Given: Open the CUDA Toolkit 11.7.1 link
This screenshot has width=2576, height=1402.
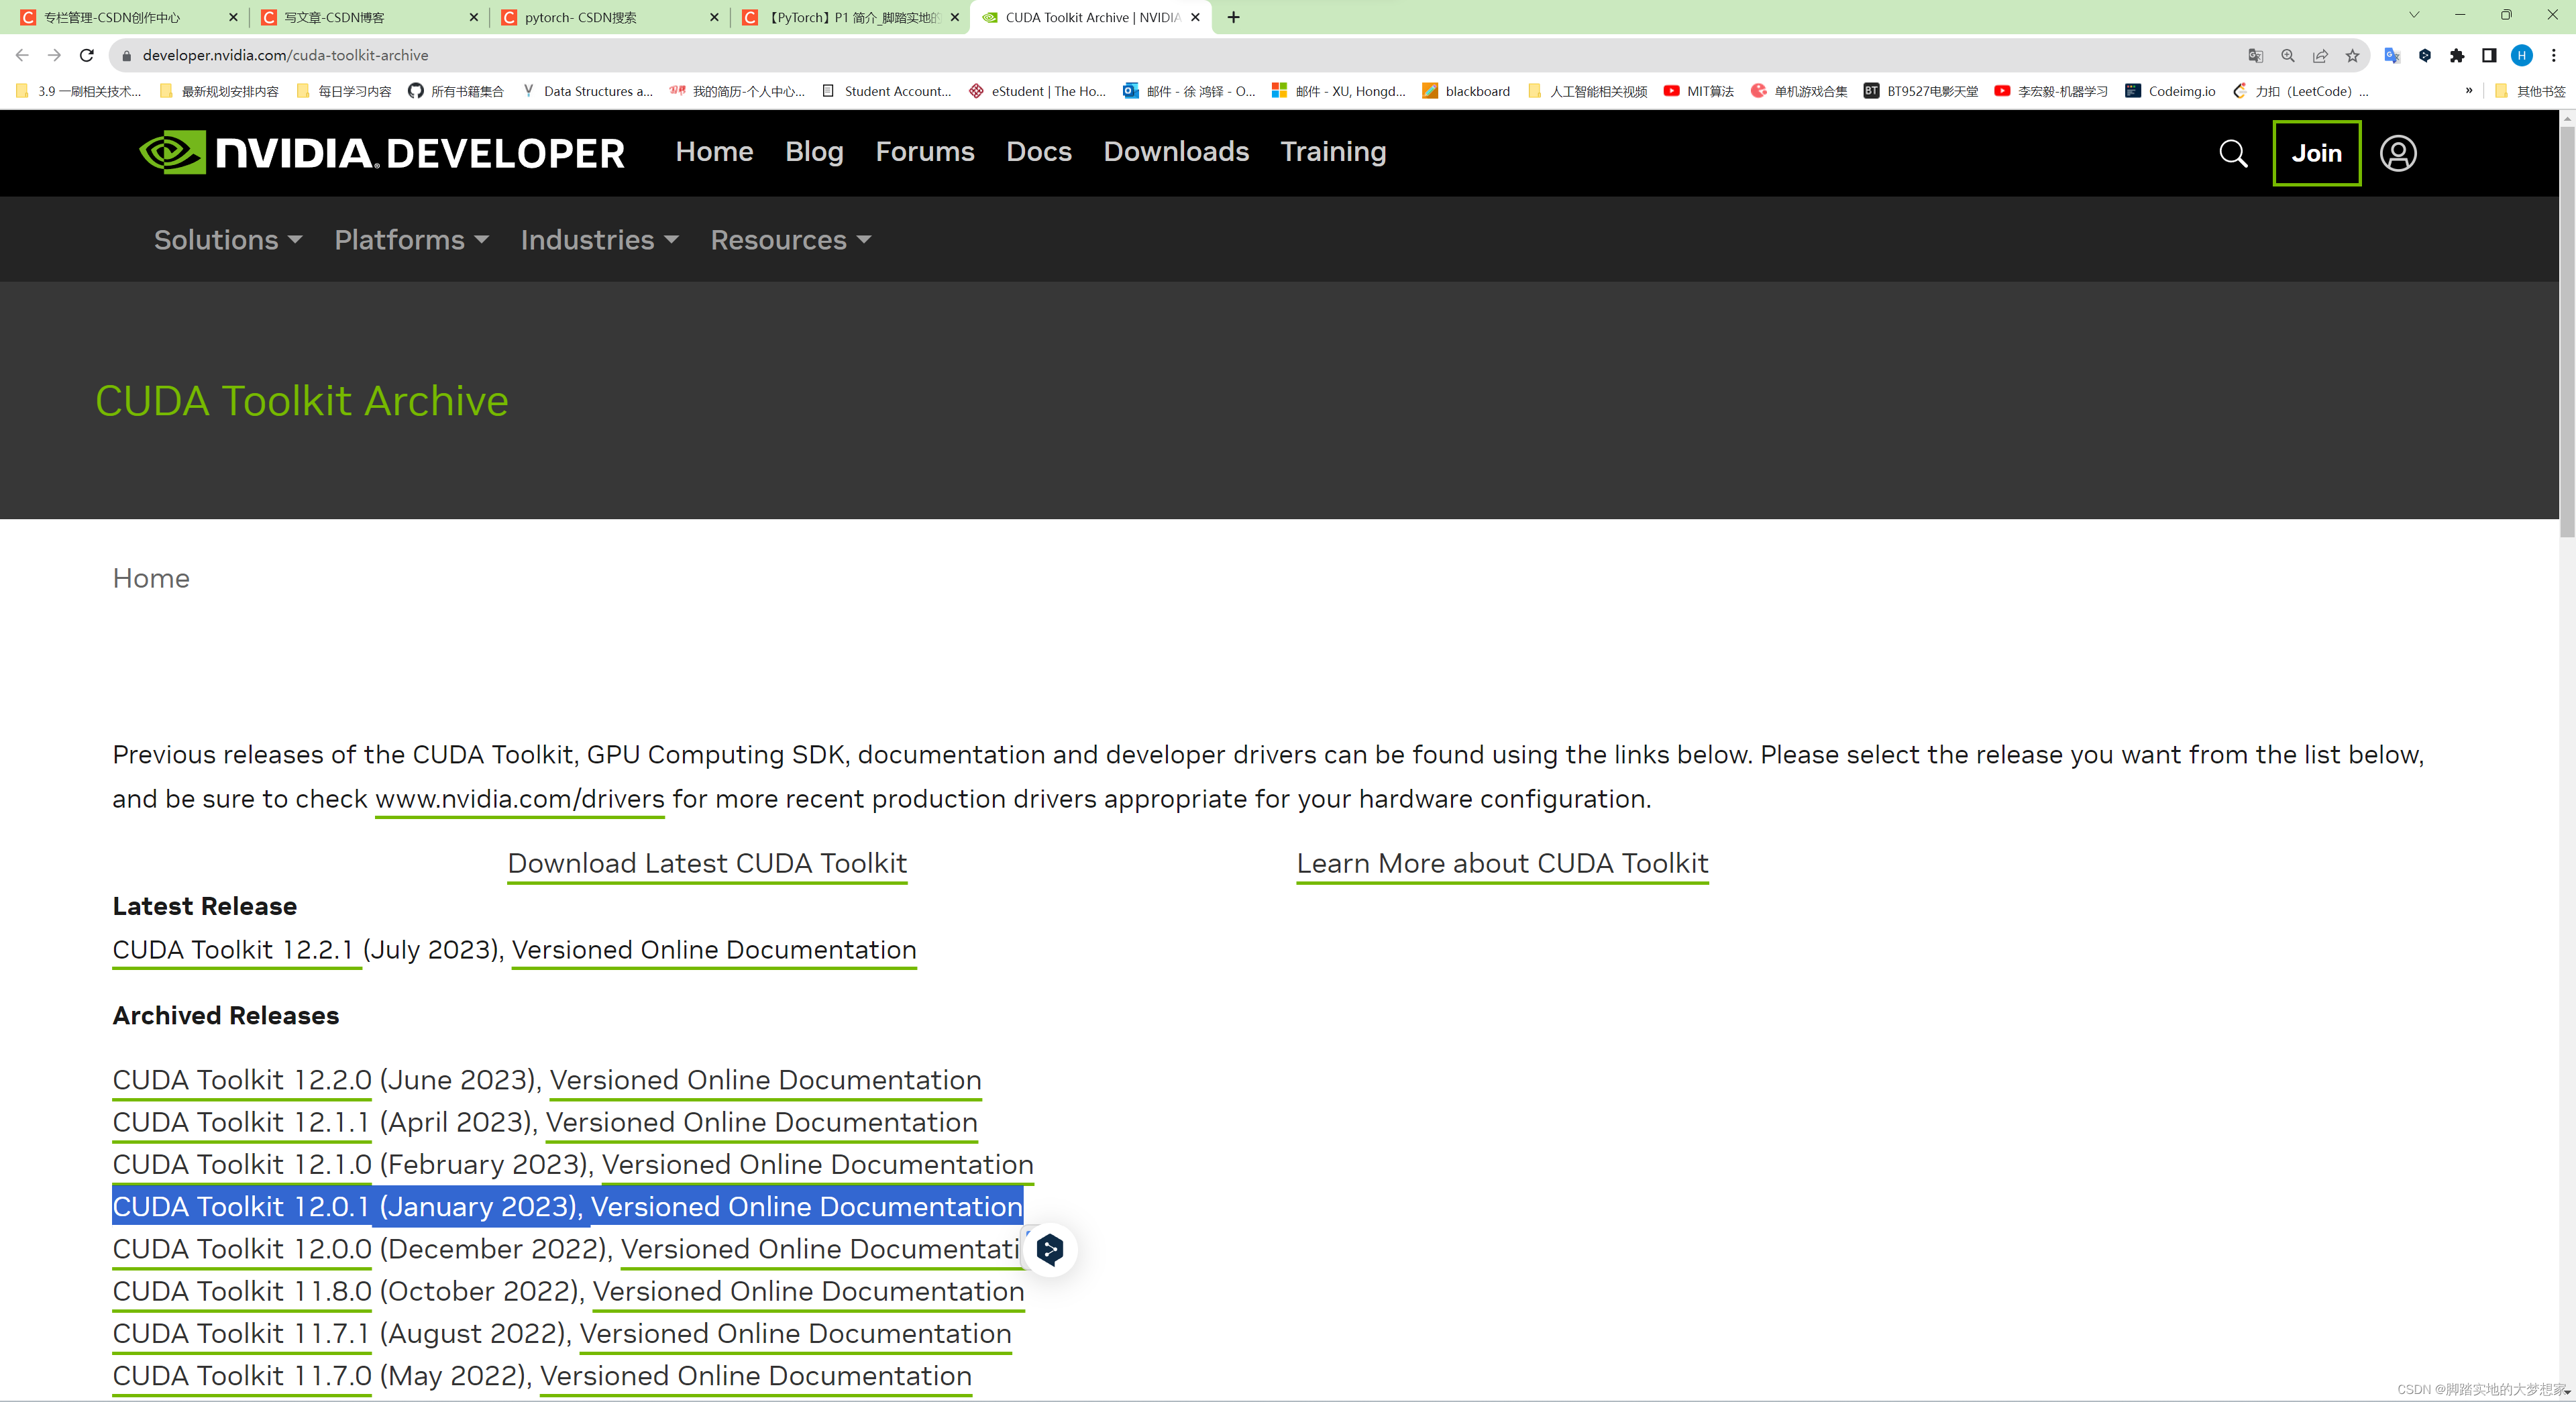Looking at the screenshot, I should (x=241, y=1334).
